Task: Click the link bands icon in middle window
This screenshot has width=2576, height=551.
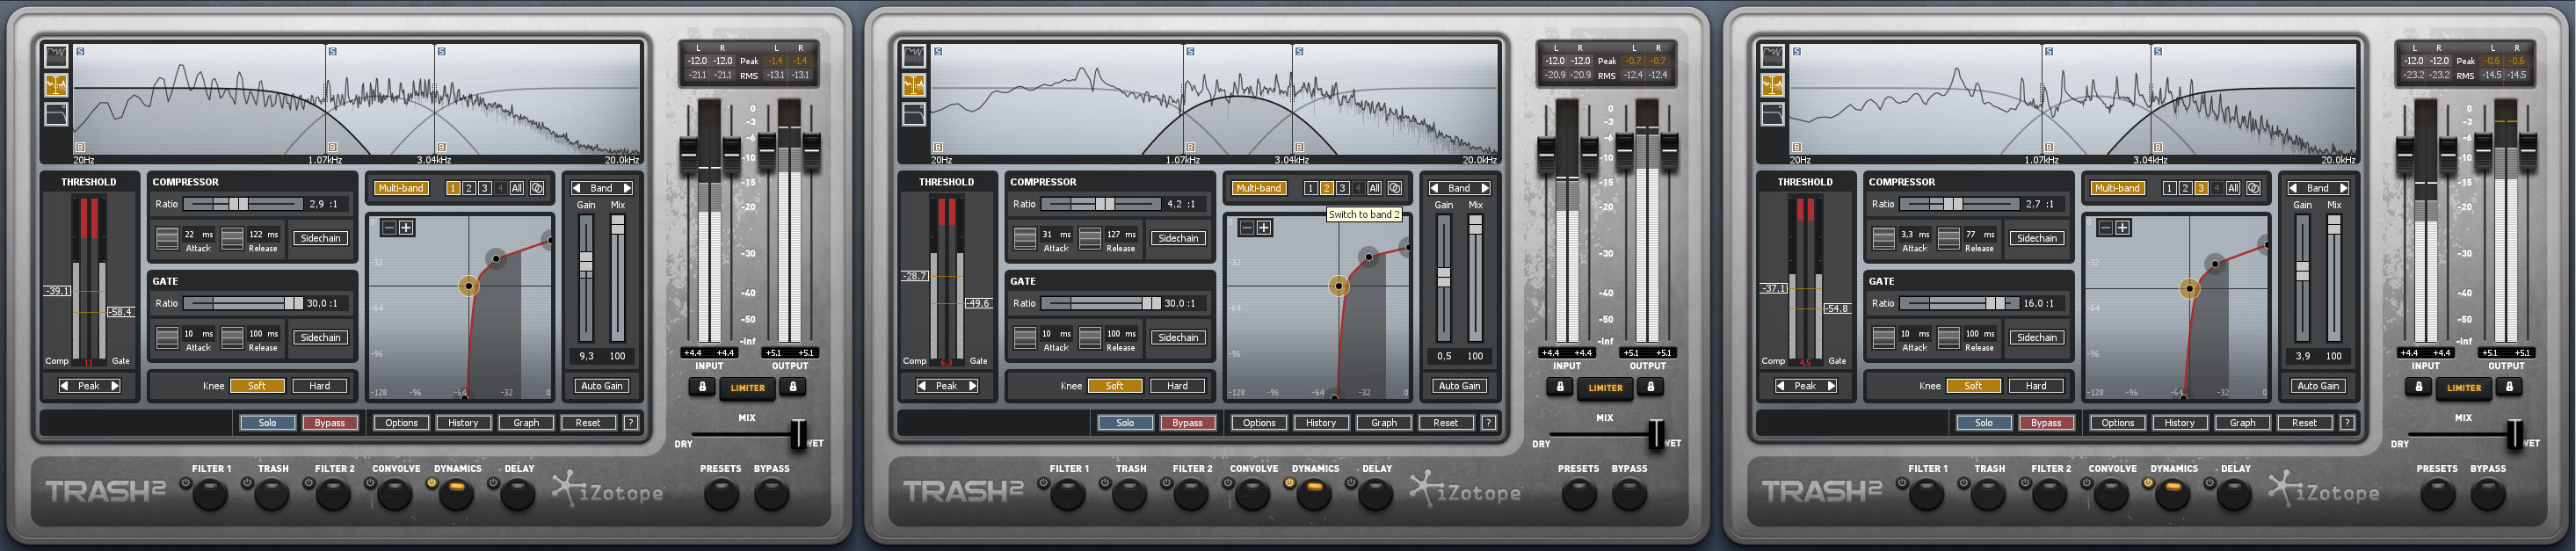Action: point(1395,188)
